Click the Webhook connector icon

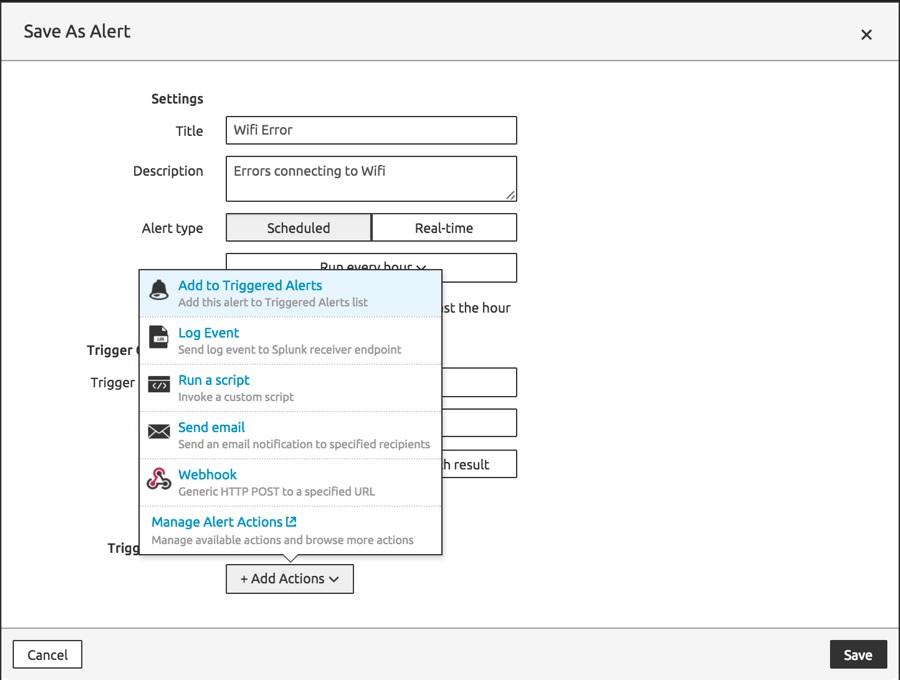[157, 478]
